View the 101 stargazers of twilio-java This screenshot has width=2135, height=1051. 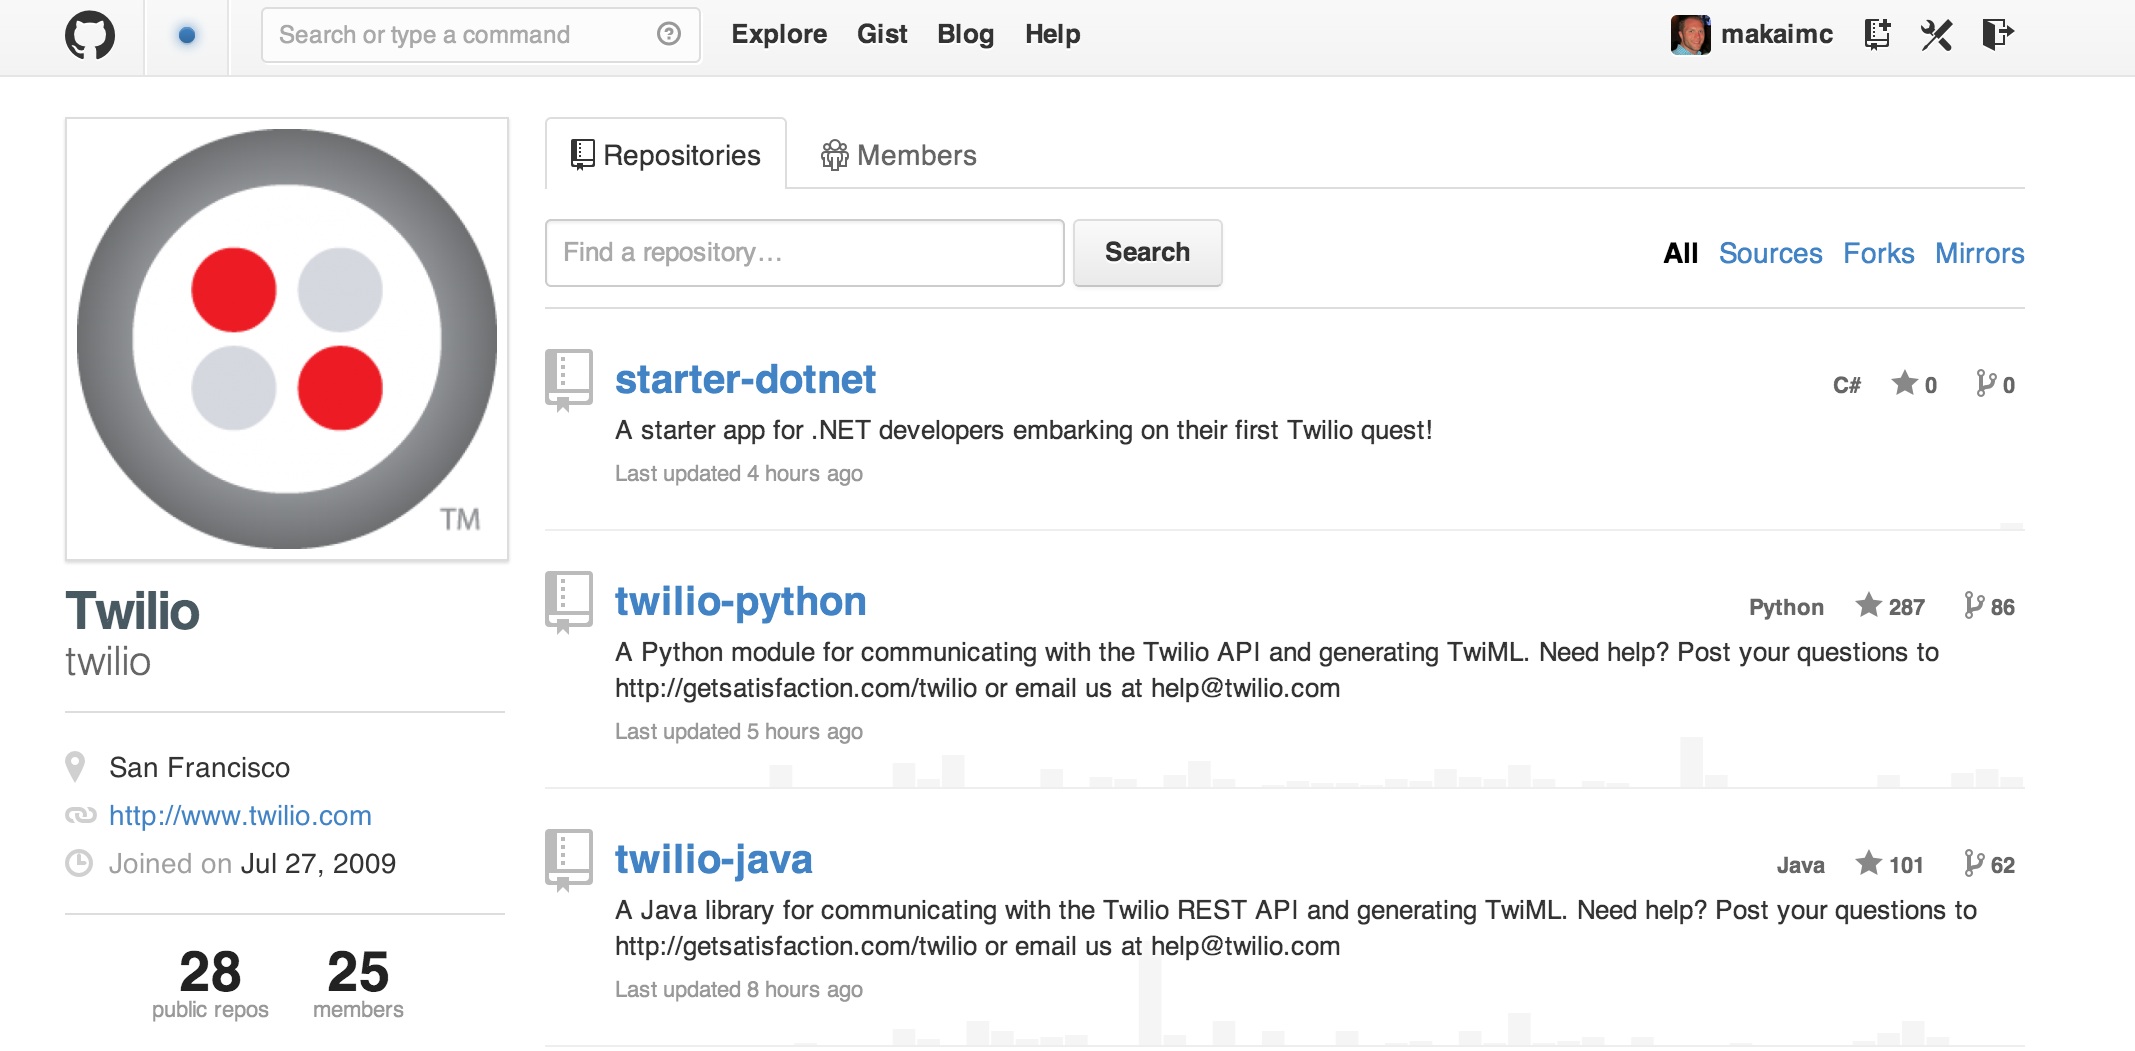click(1890, 864)
